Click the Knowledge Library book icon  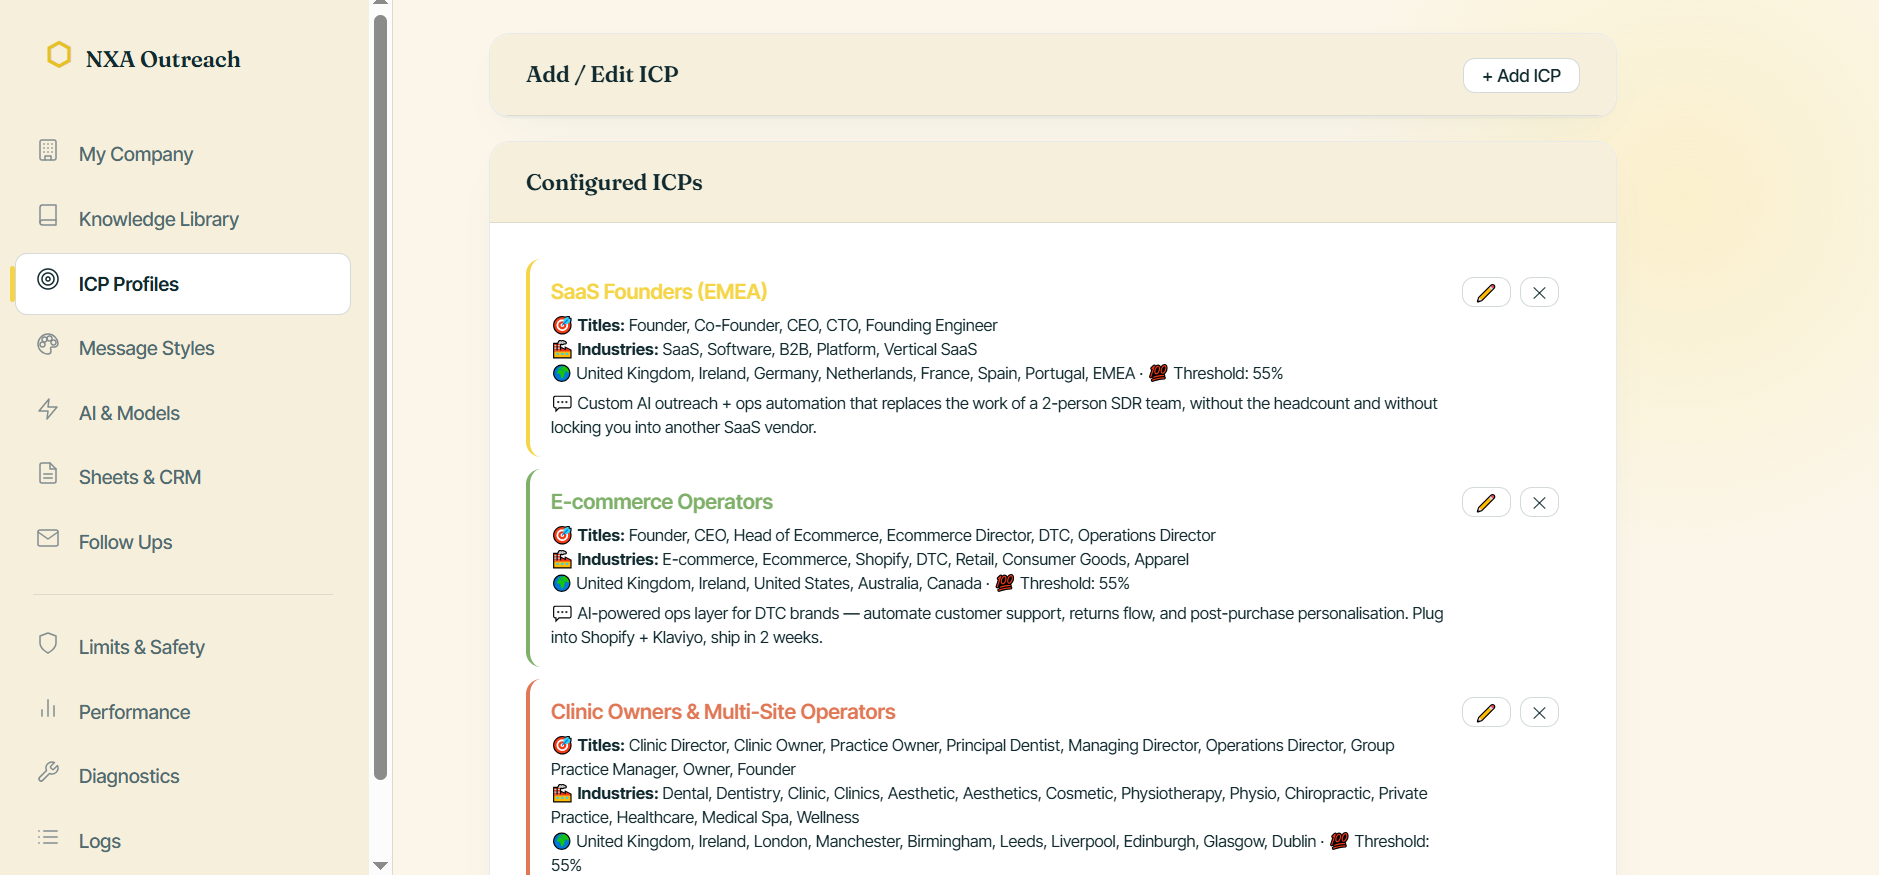coord(48,215)
